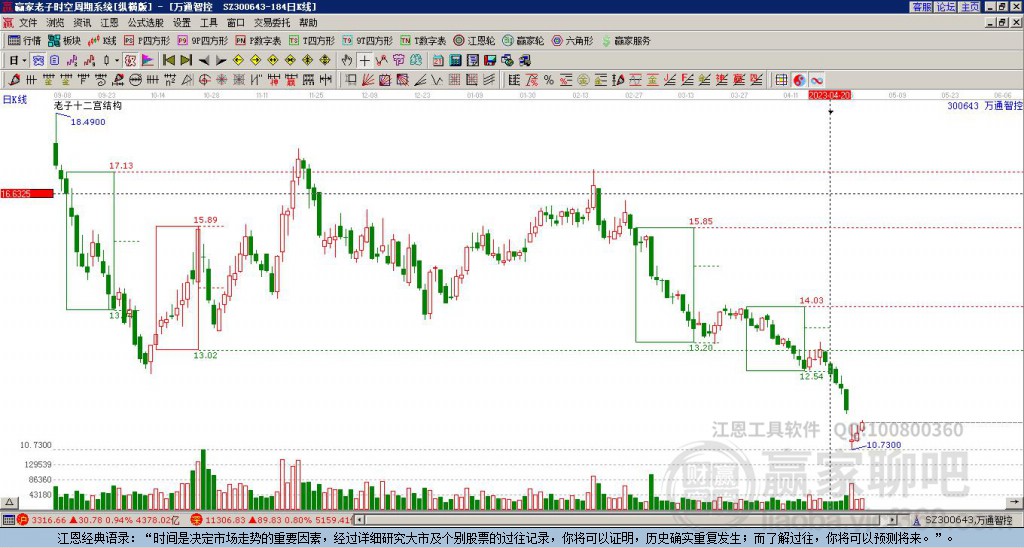Jump to first bar icon
Viewport: 1024px width, 548px height.
[168, 61]
